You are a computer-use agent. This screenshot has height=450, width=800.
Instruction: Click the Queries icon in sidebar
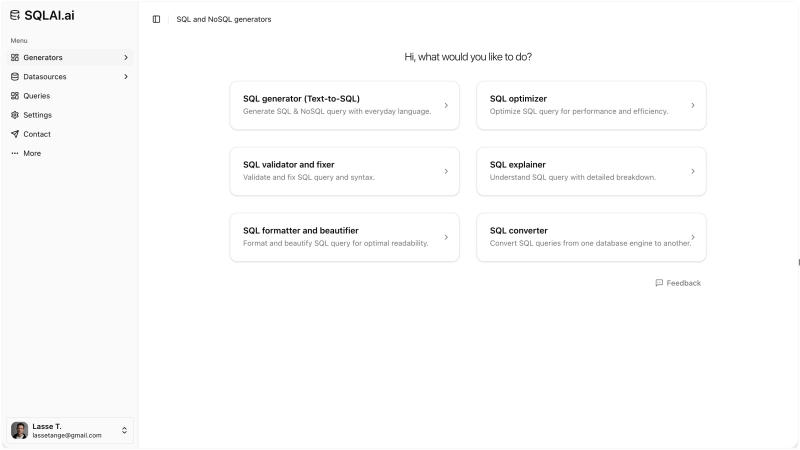click(15, 96)
